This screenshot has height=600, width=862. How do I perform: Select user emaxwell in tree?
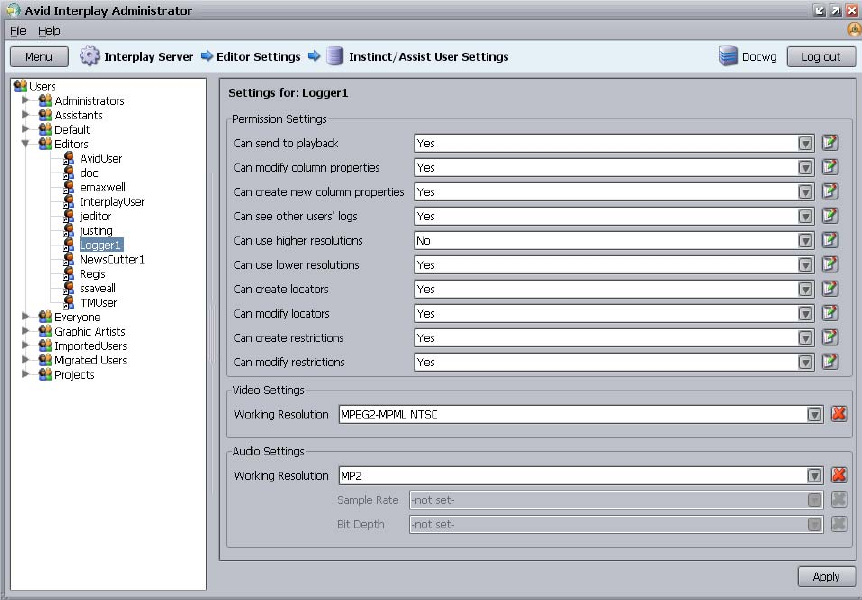(x=103, y=187)
